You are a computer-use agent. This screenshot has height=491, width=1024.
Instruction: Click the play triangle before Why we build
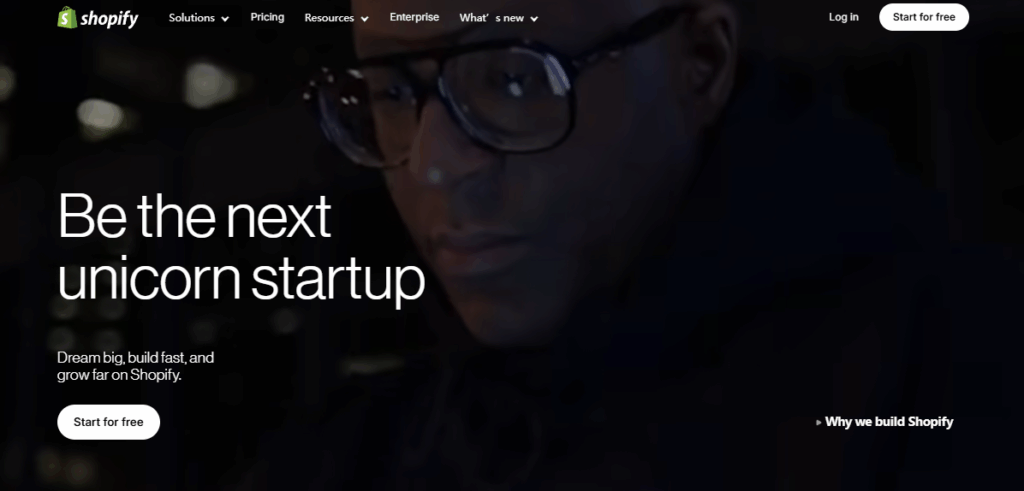819,422
